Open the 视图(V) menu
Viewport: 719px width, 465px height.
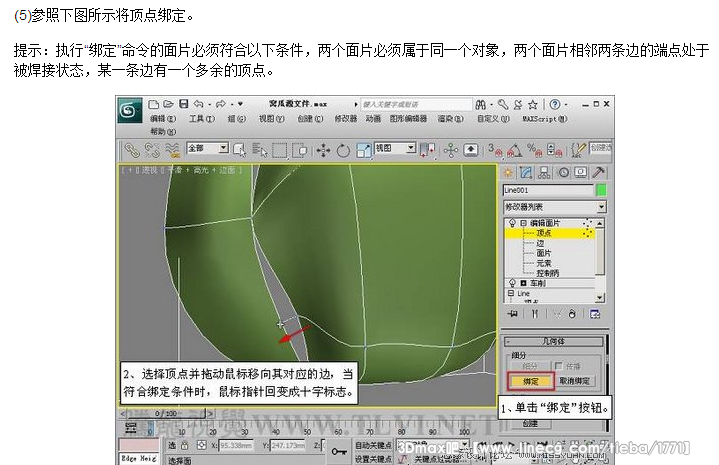click(x=271, y=119)
